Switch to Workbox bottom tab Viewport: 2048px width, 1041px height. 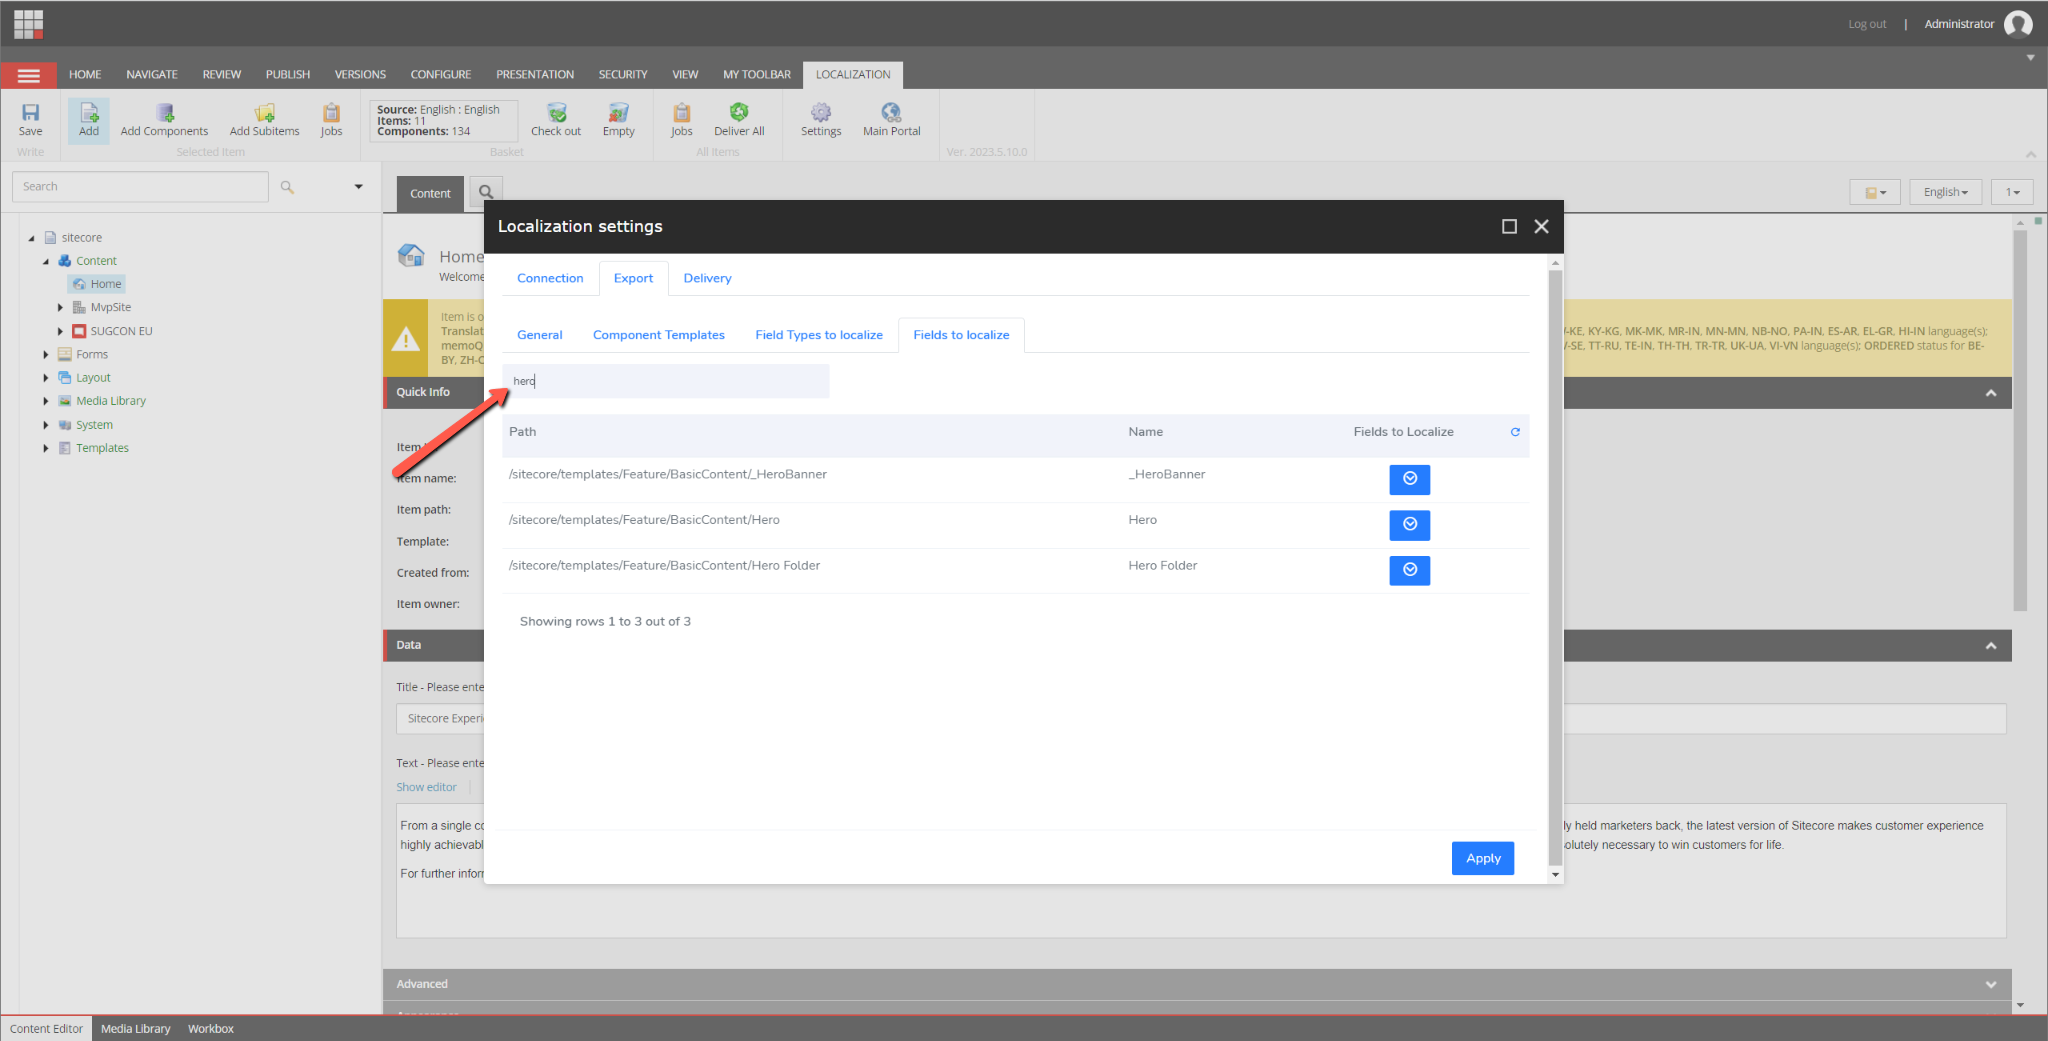coord(211,1029)
